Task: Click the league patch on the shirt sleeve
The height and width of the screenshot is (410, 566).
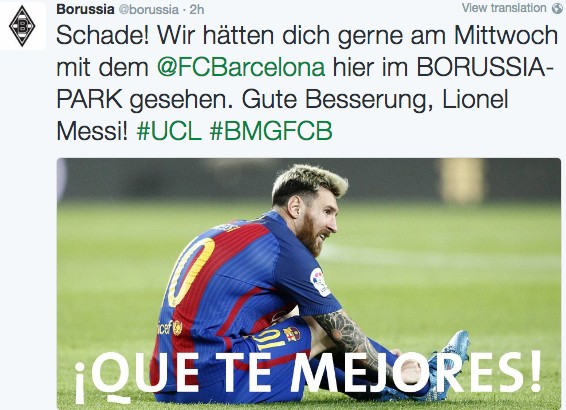Action: pos(320,282)
